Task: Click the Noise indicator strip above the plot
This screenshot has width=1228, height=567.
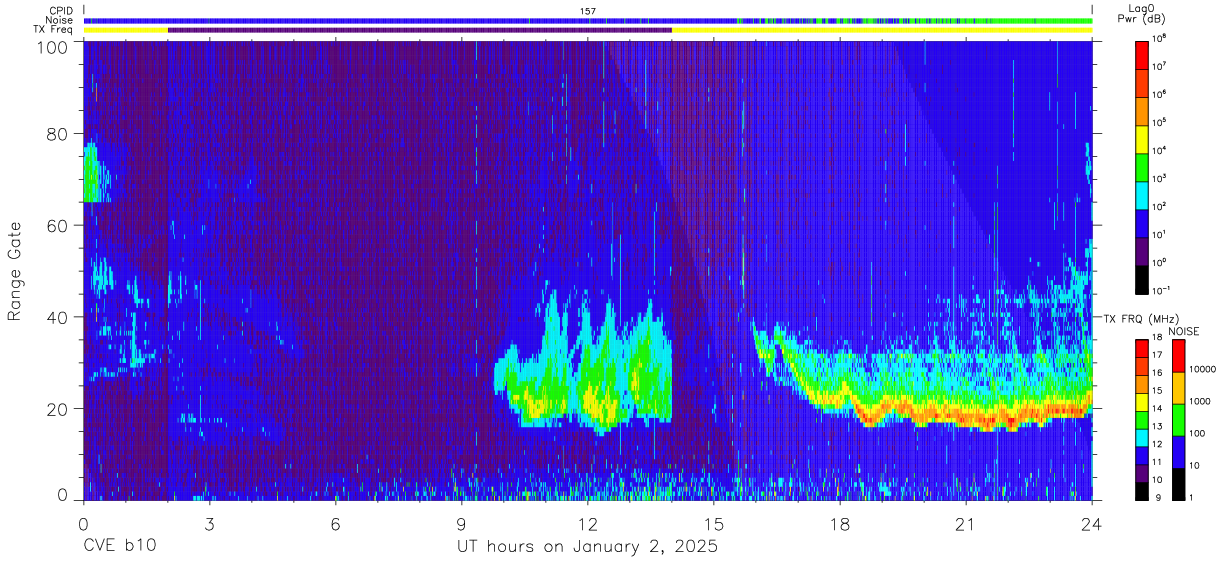Action: pos(588,20)
